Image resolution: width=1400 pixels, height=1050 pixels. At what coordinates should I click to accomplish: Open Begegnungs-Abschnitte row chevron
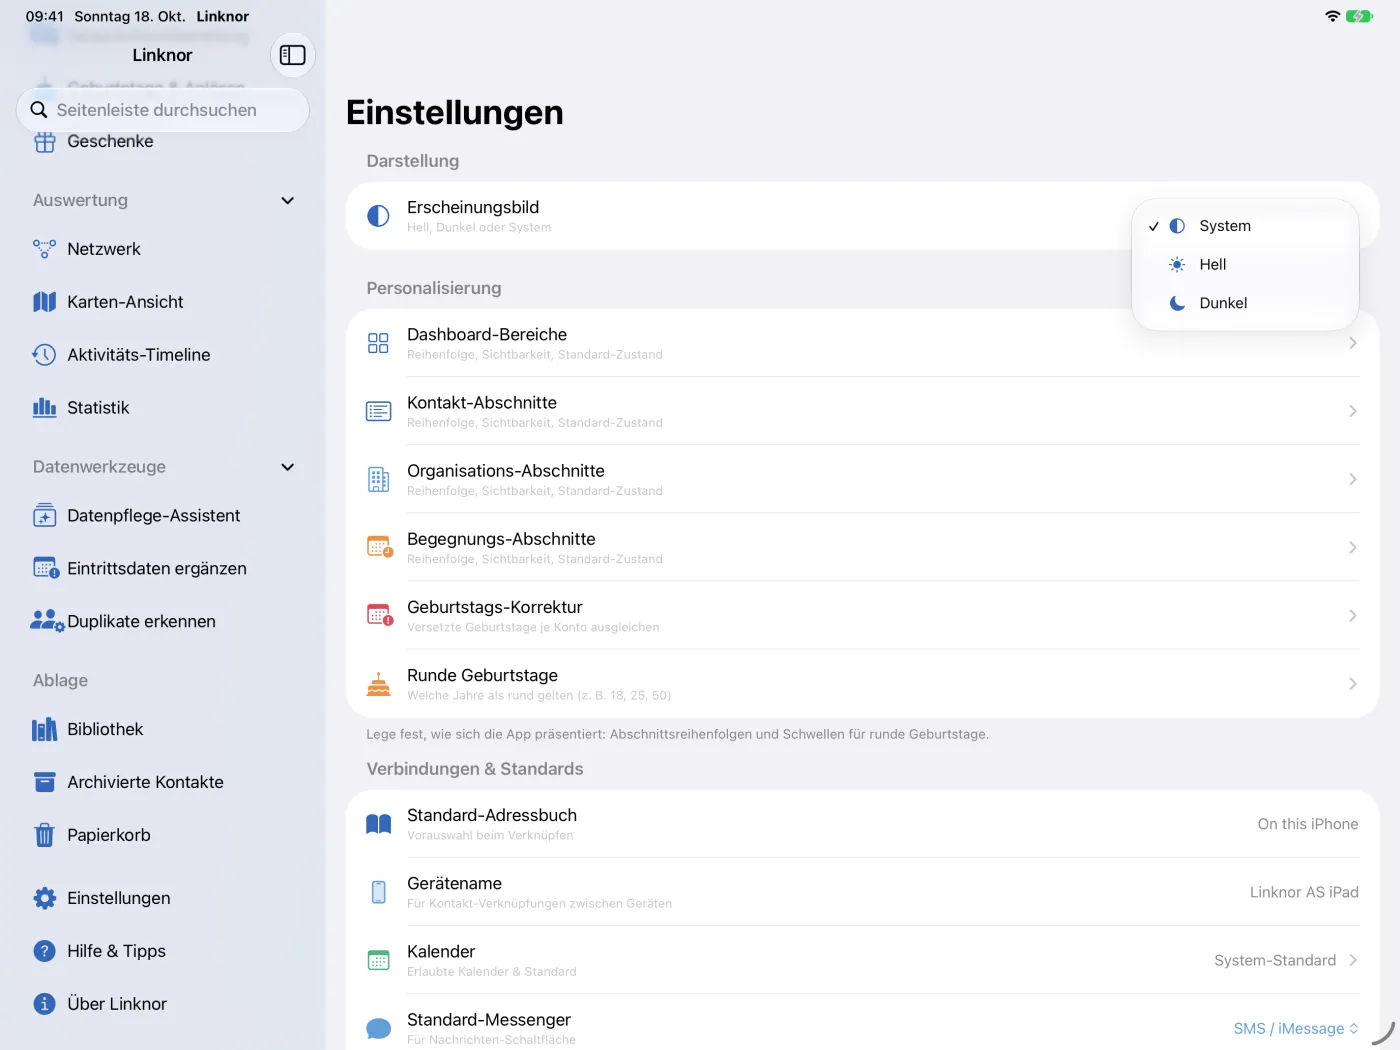coord(1353,547)
